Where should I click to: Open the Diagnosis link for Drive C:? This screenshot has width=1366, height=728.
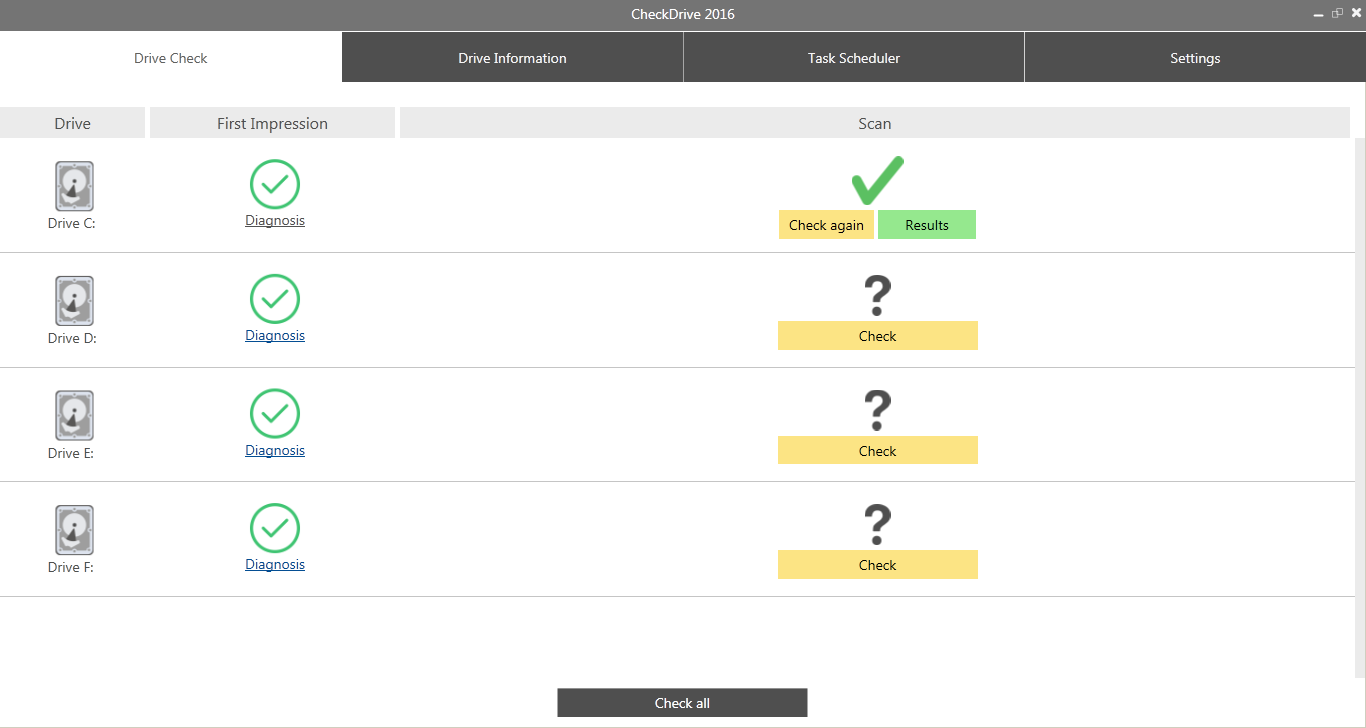tap(275, 220)
